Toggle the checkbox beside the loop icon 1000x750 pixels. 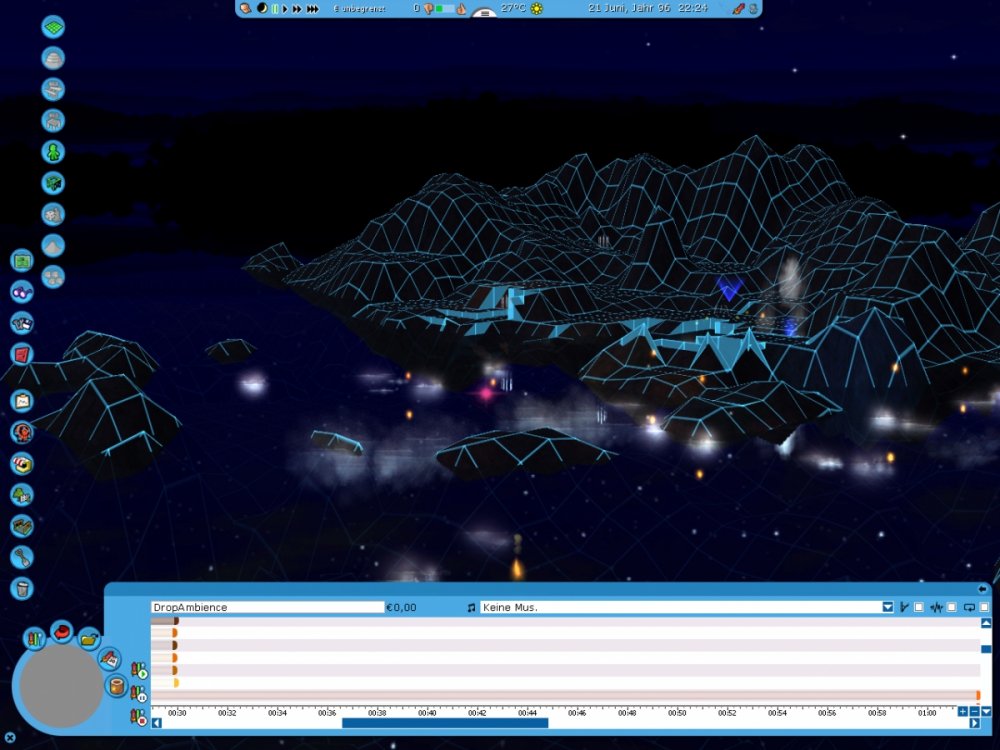coord(984,607)
